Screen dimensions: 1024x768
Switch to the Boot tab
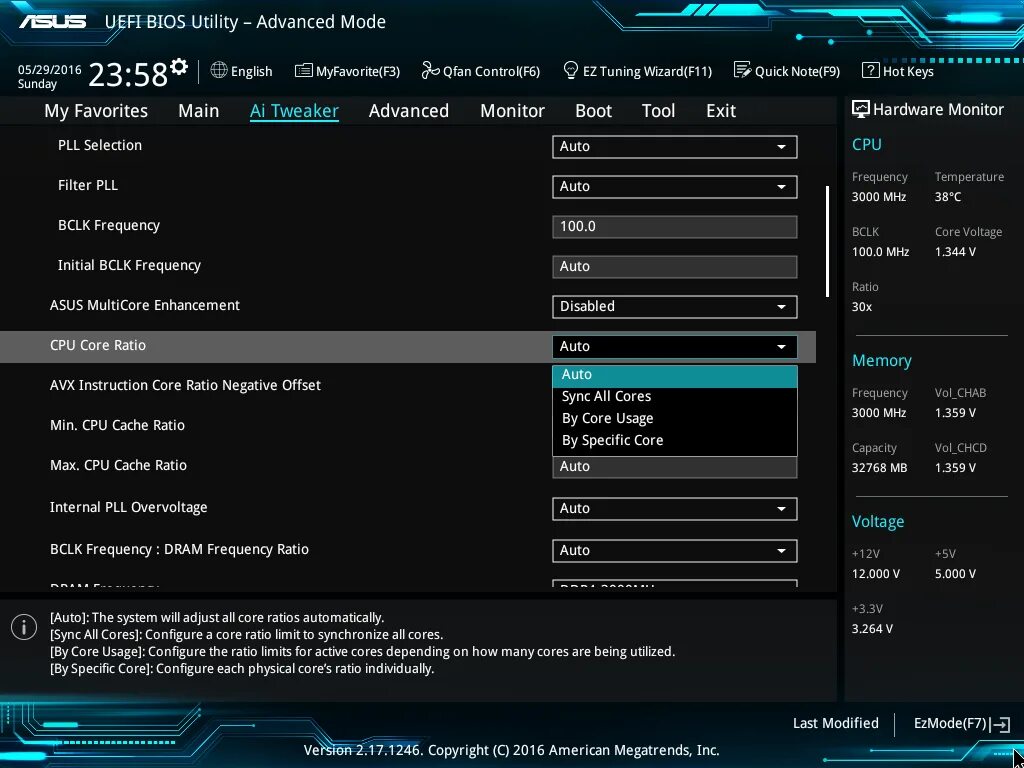coord(593,111)
